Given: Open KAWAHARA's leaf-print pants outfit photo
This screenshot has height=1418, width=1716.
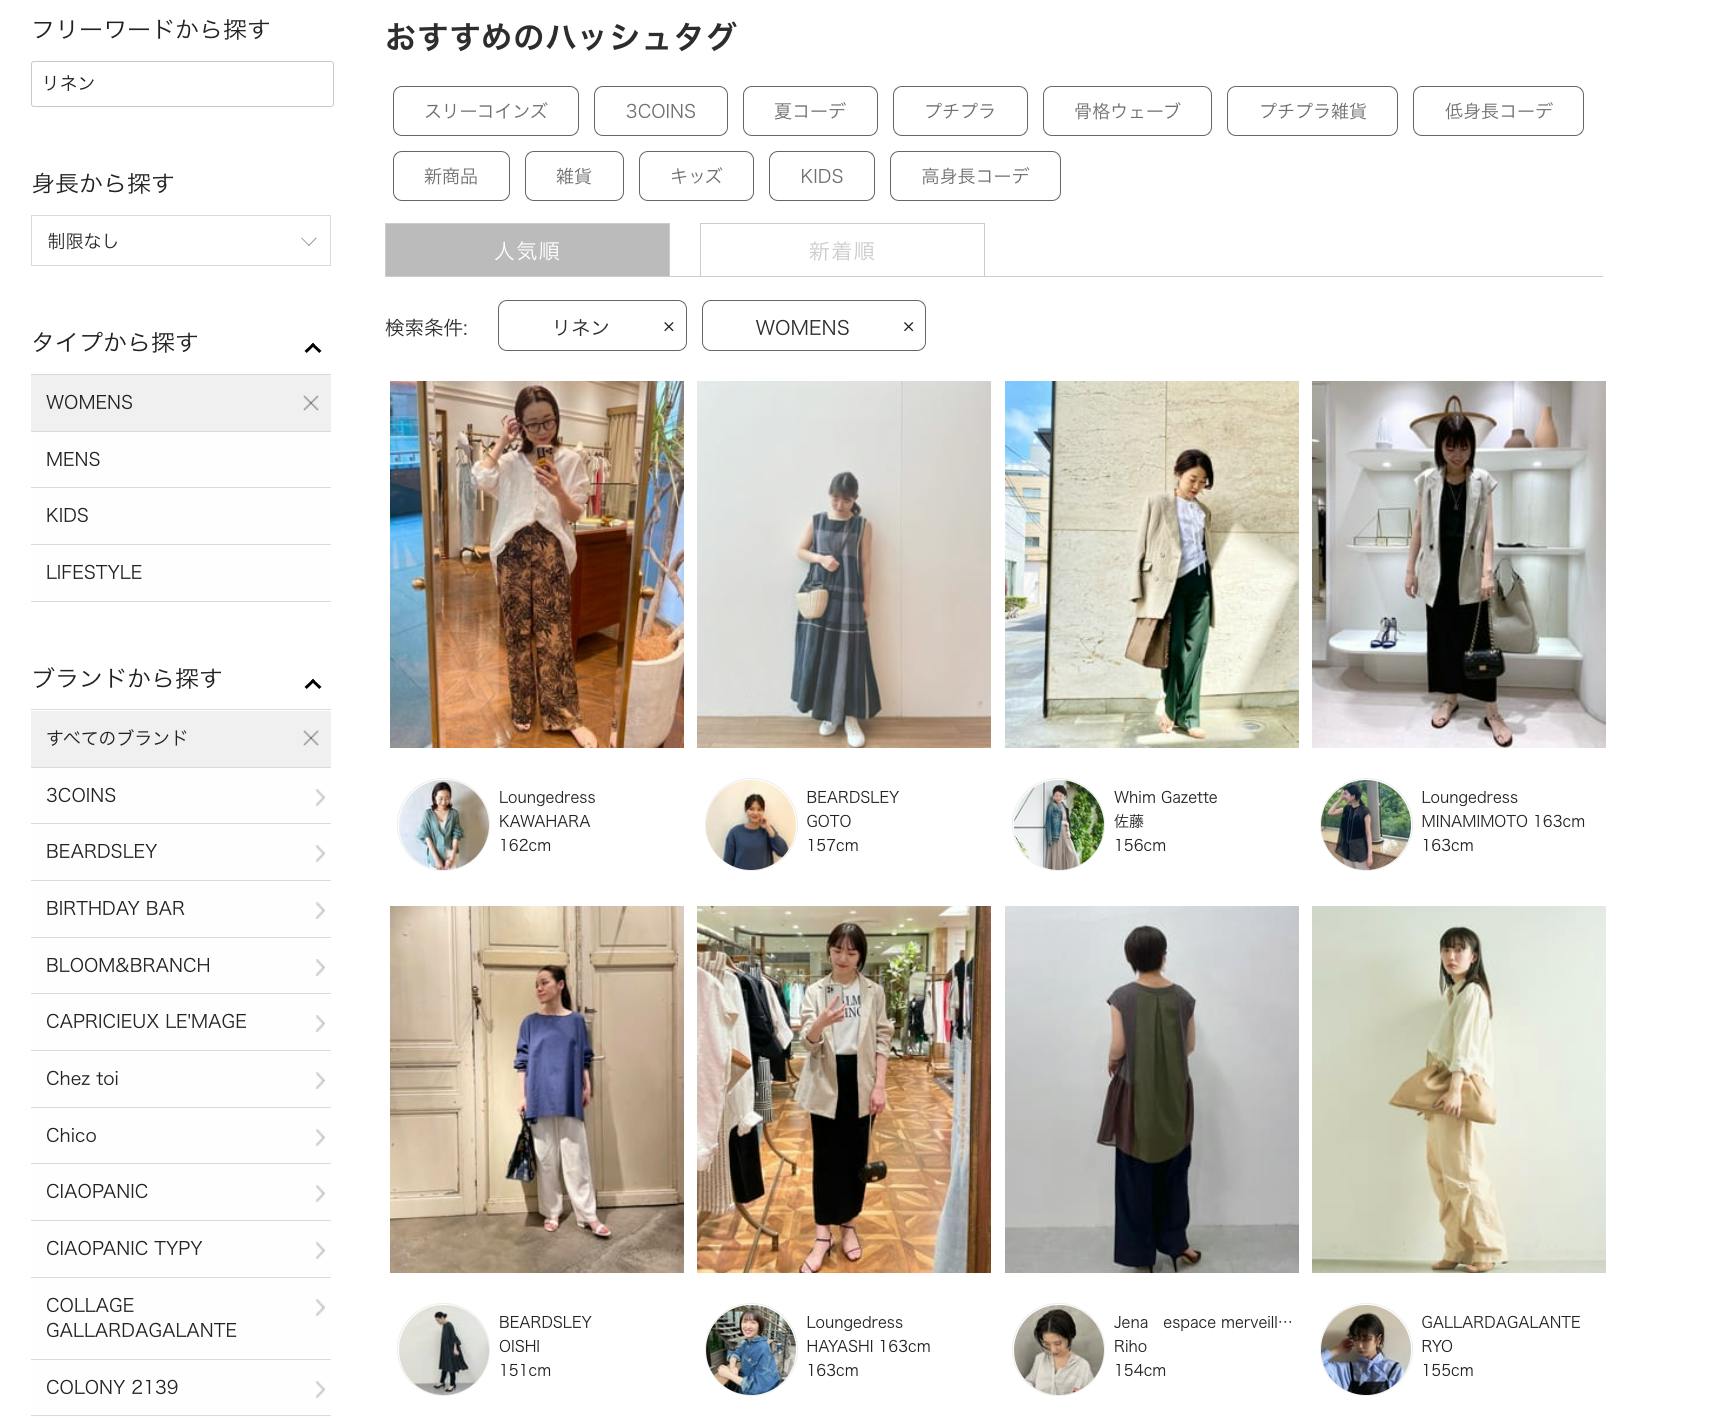Looking at the screenshot, I should pos(537,564).
